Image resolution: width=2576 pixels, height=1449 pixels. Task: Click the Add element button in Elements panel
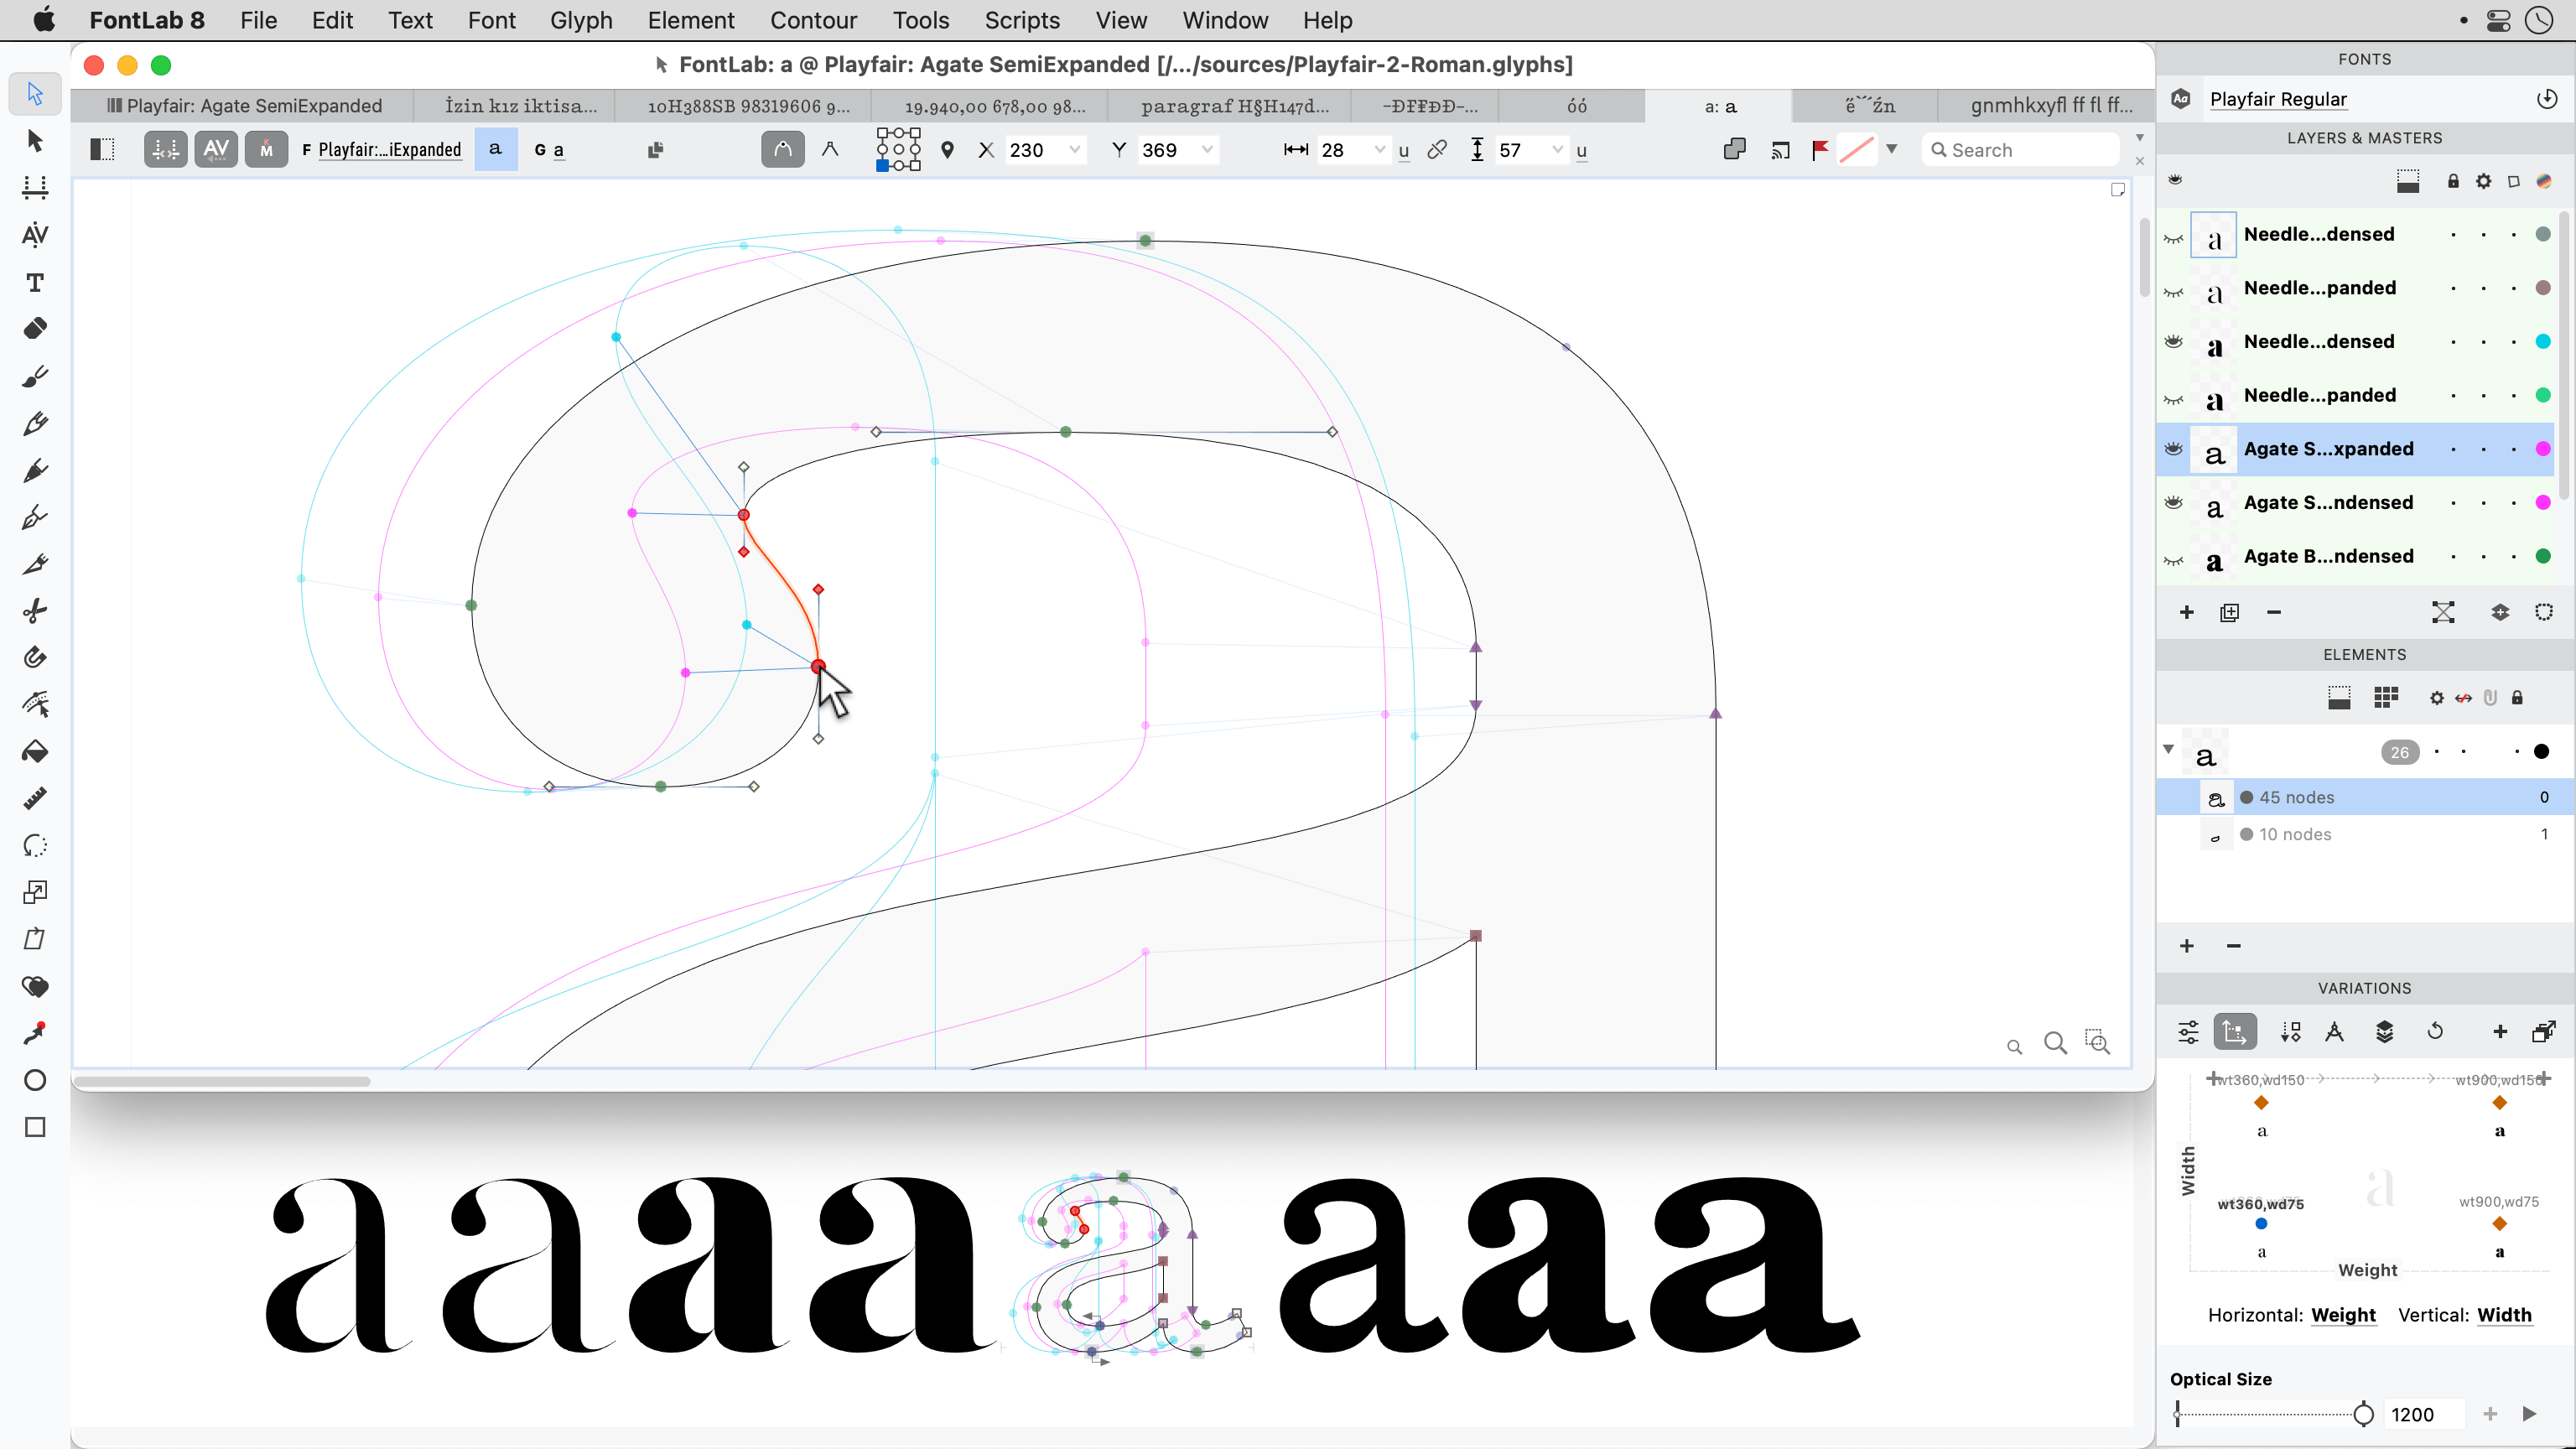tap(2187, 945)
